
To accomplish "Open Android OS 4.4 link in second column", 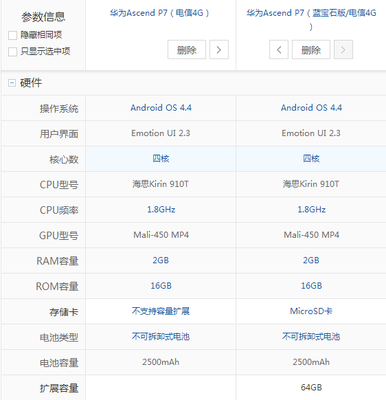I will (311, 108).
